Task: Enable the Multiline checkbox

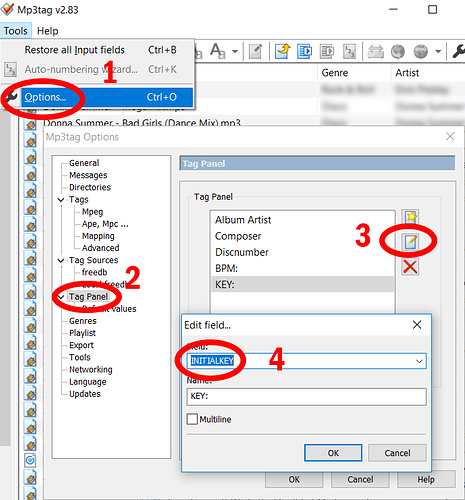Action: 192,419
